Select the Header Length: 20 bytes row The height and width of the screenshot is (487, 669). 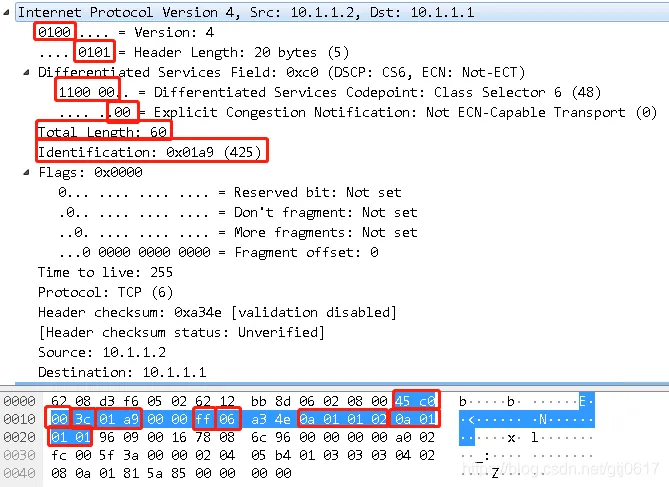click(194, 52)
